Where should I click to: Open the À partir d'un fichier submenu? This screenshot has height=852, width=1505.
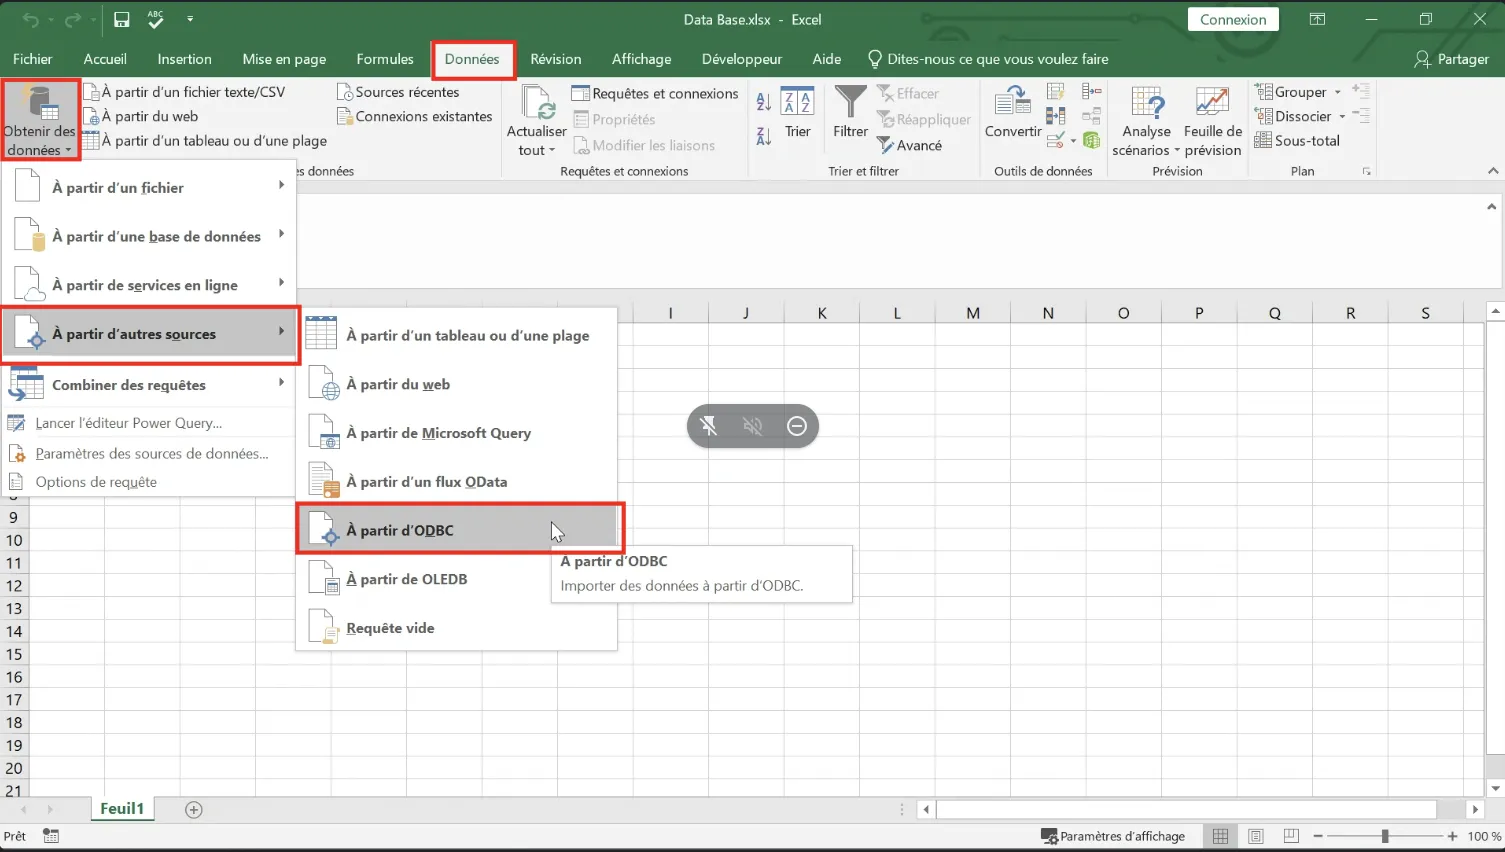pos(149,187)
